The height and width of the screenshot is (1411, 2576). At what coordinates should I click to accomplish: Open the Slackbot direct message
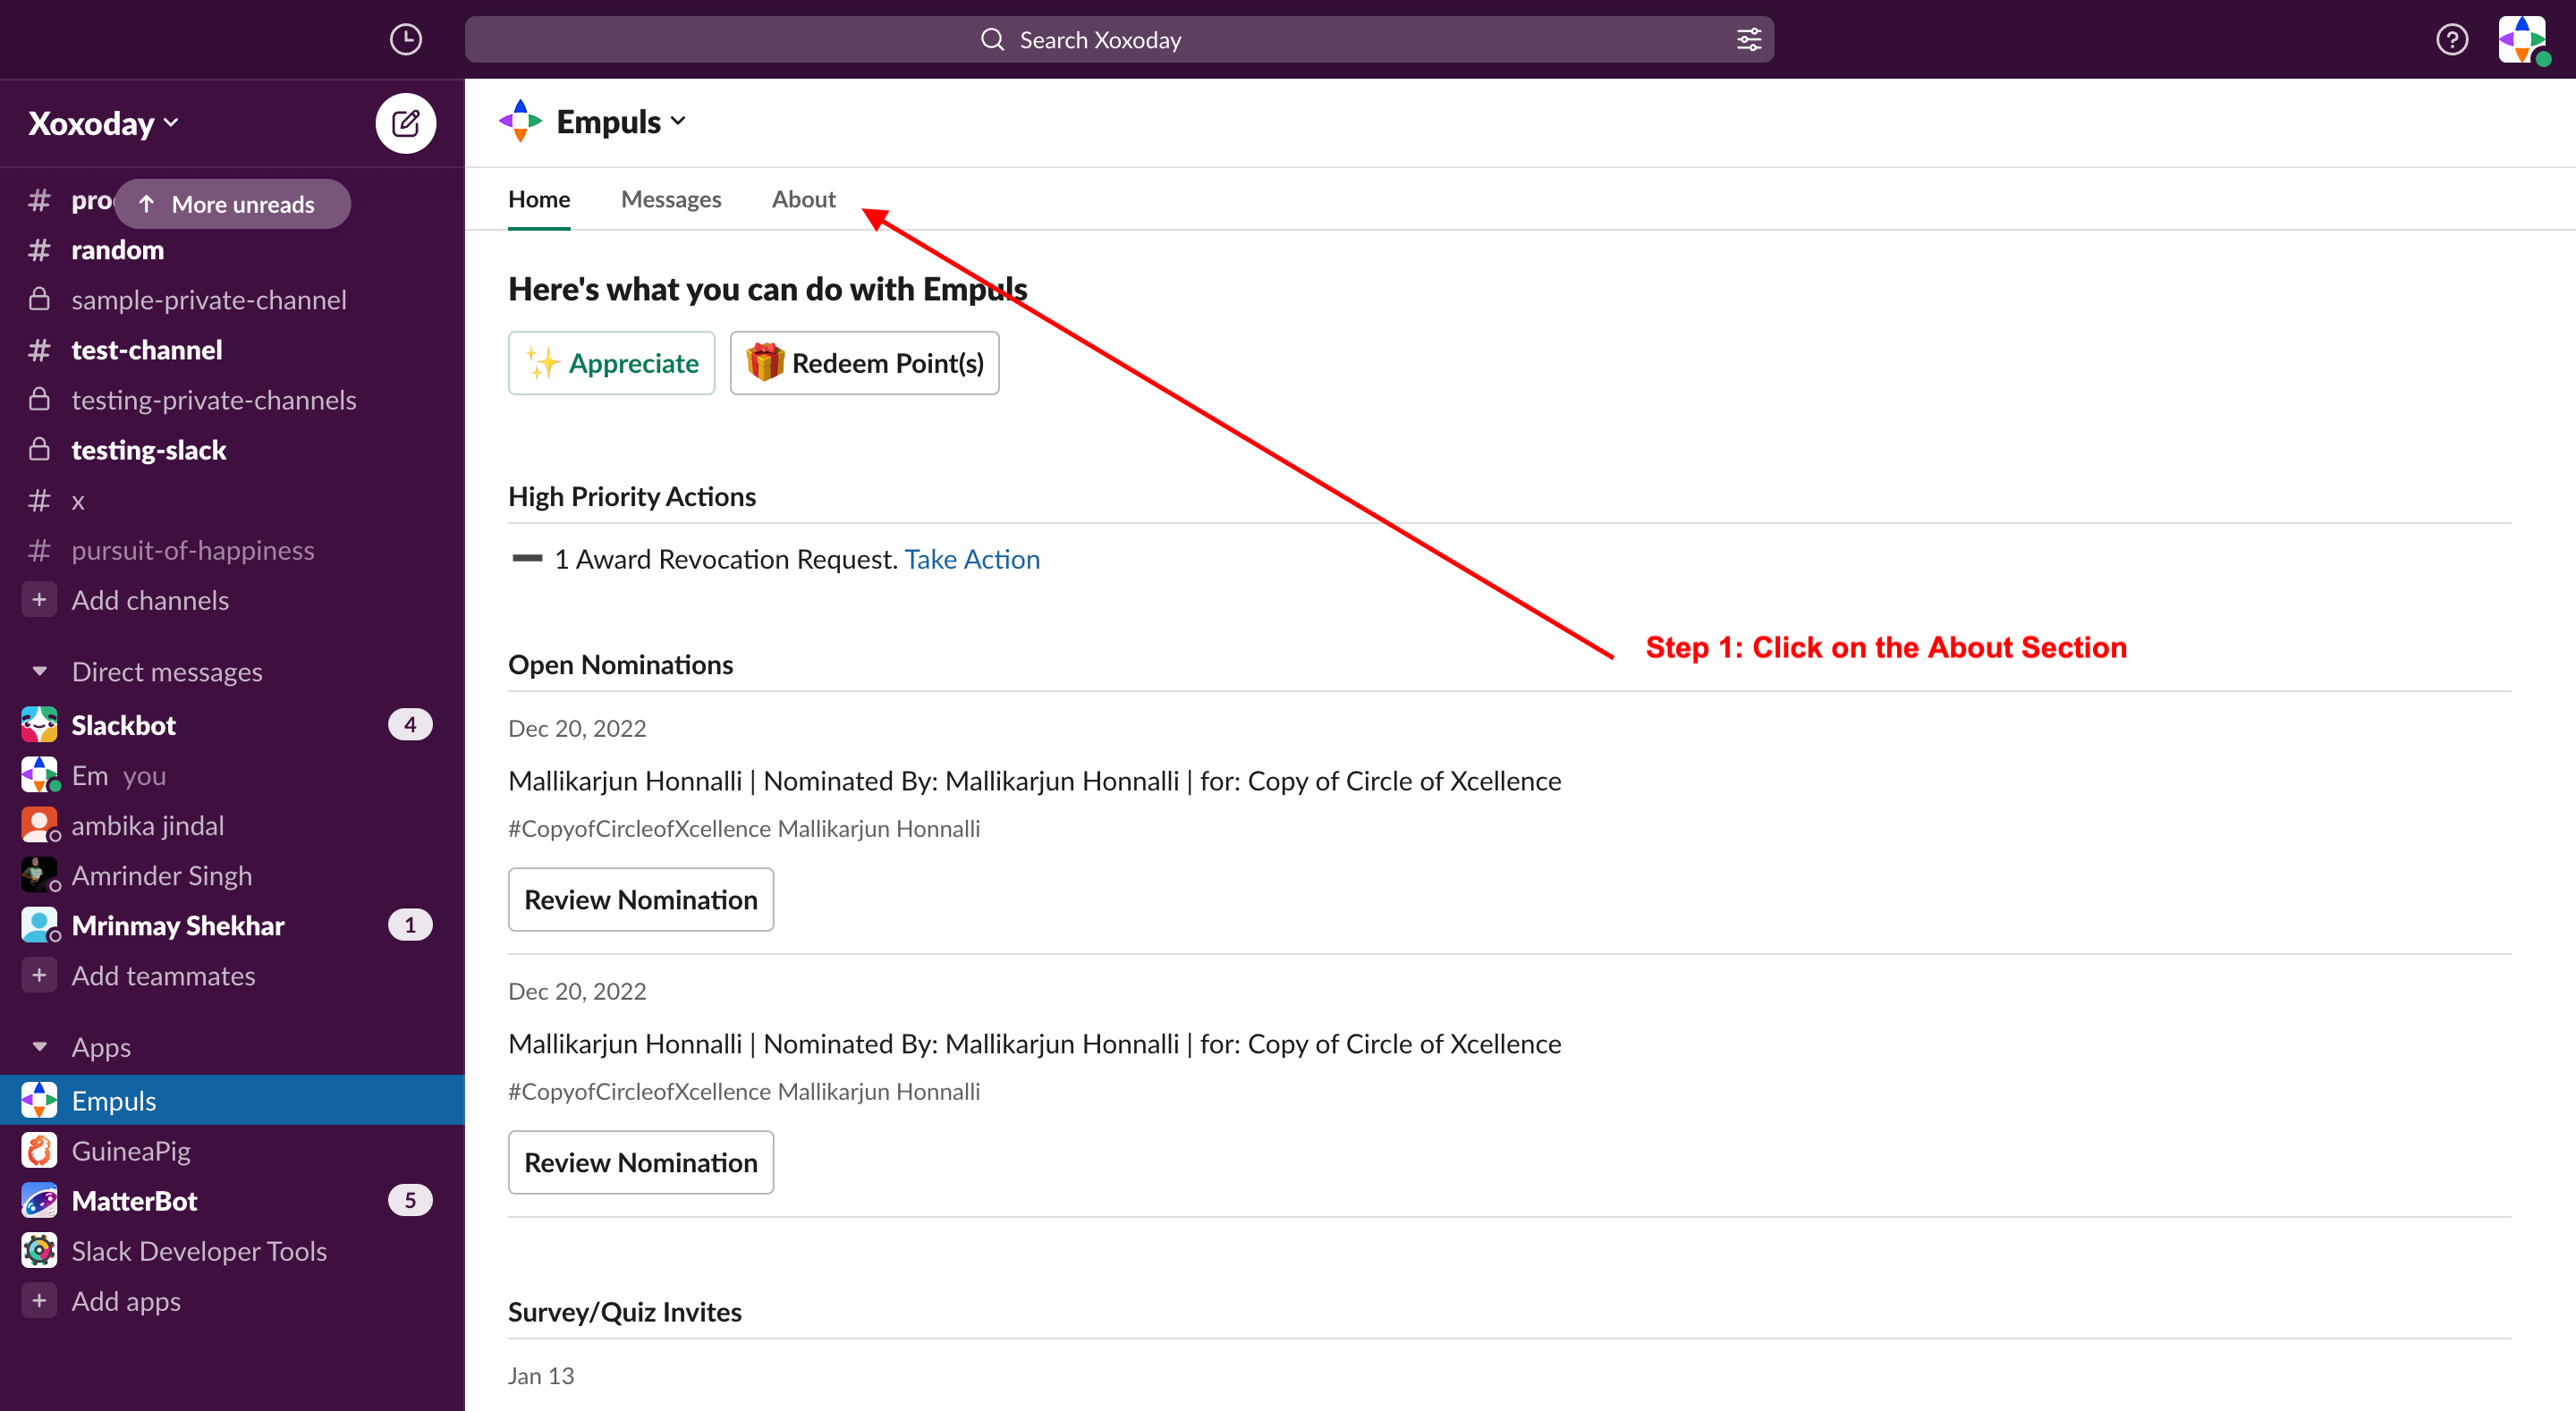pos(232,725)
